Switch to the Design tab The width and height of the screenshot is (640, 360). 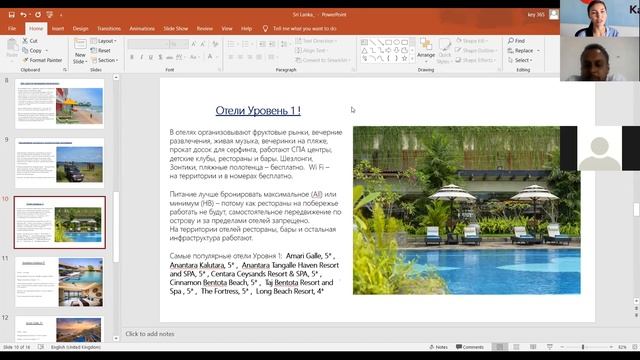pos(80,29)
